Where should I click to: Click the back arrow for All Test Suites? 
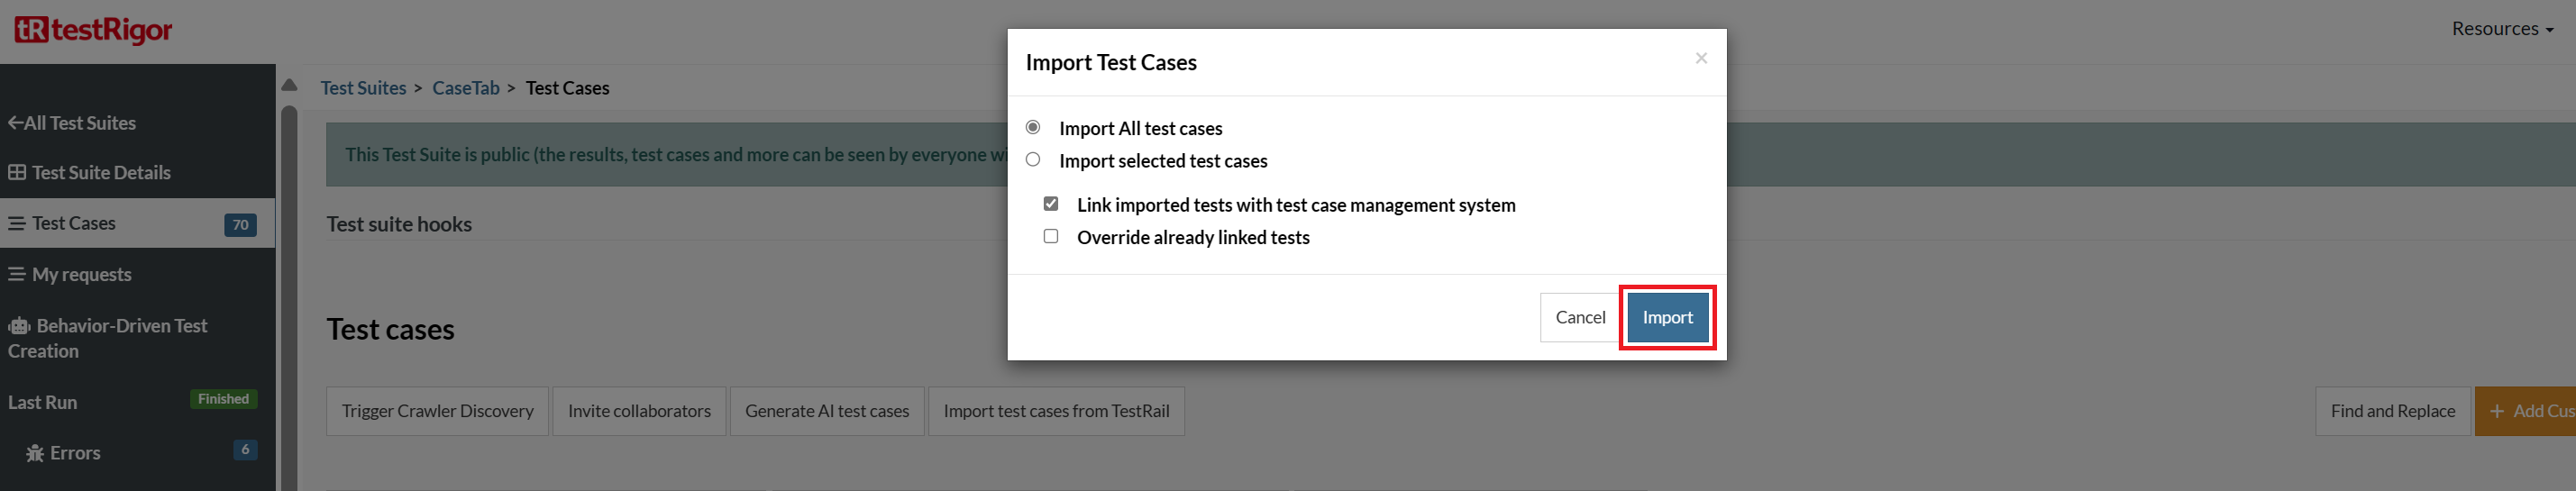[x=15, y=123]
